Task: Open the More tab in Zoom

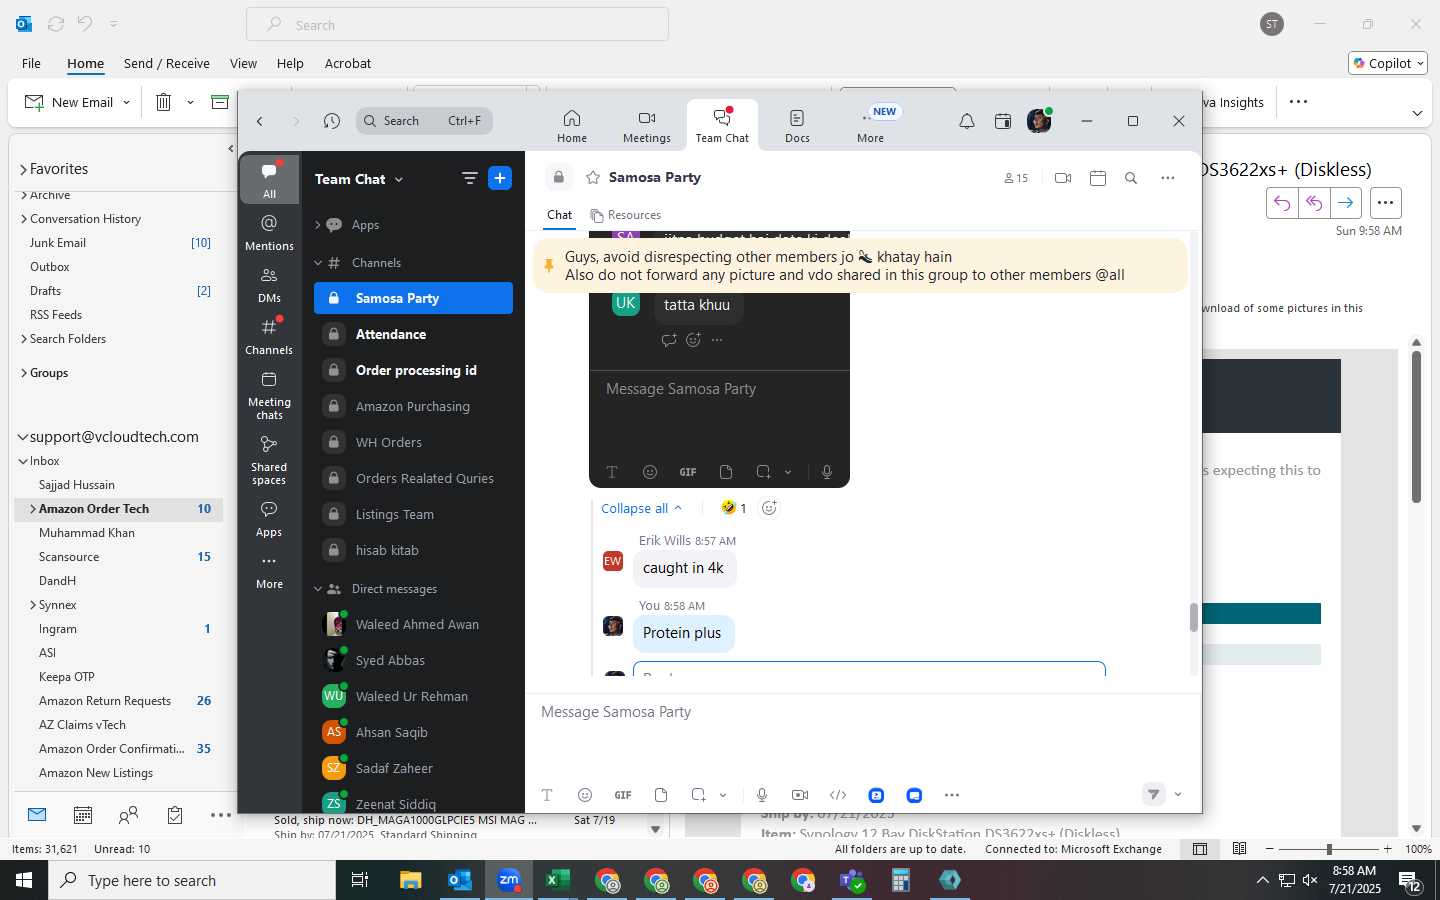Action: (x=870, y=126)
